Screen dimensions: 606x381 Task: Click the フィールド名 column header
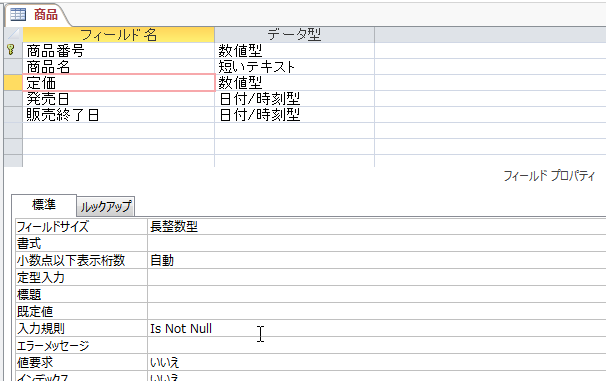[x=118, y=35]
